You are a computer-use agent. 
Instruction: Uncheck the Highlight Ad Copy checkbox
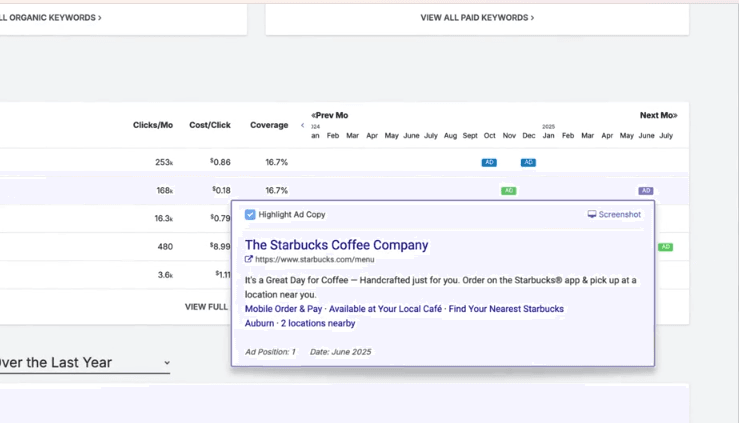point(250,214)
